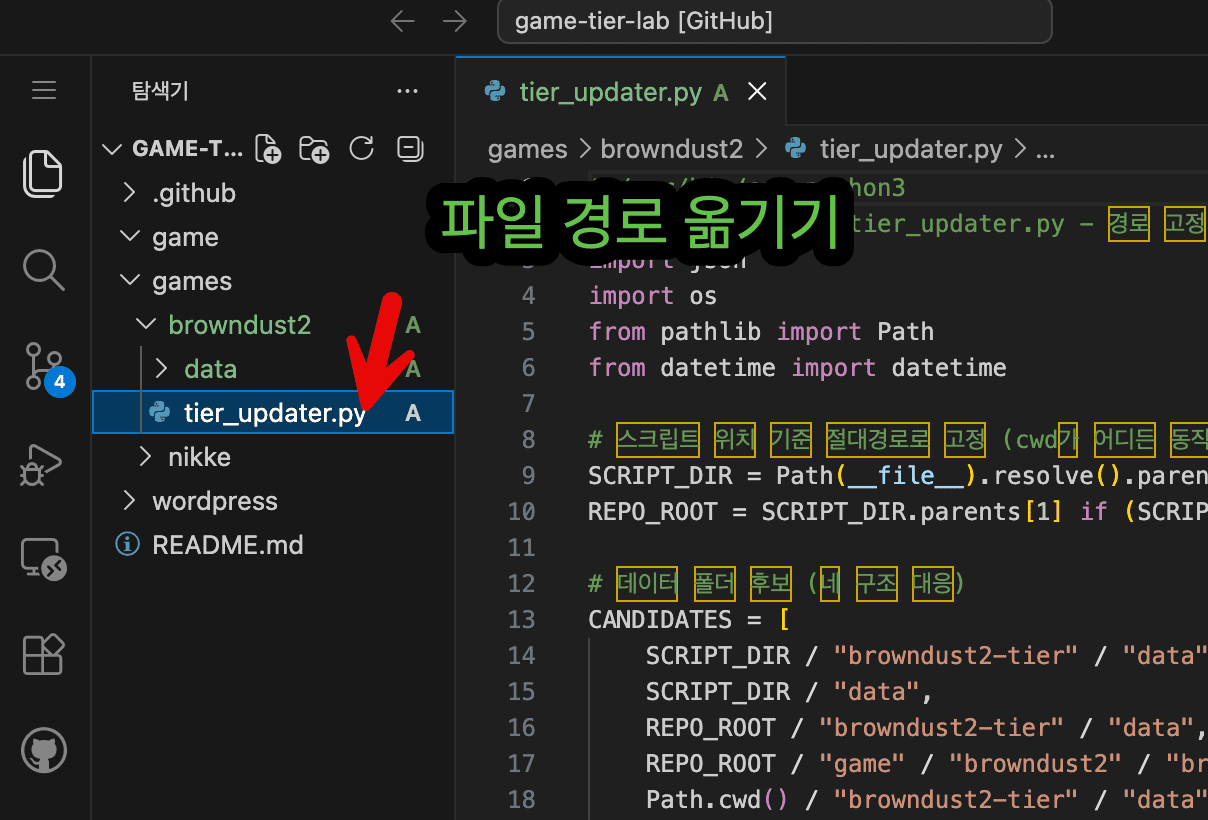Screen dimensions: 1208x820
Task: Open the hamburger menu icon
Action: point(44,91)
